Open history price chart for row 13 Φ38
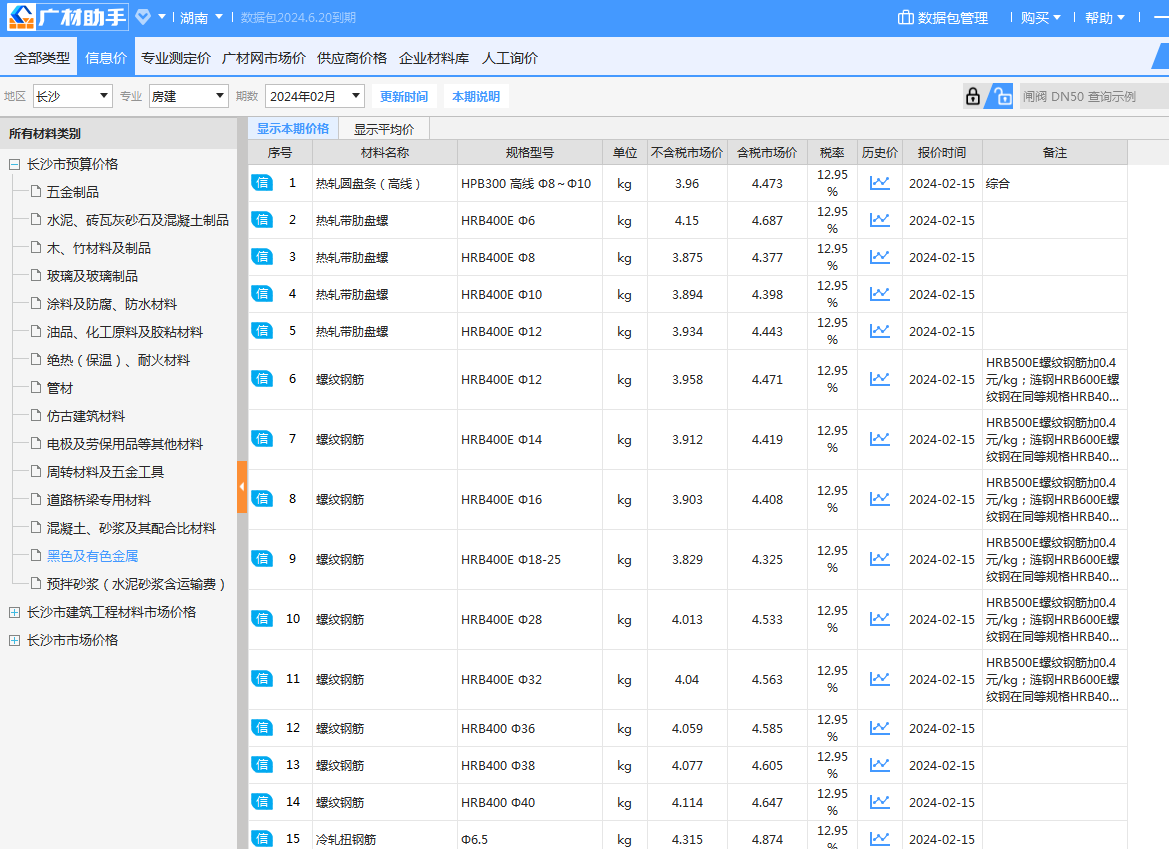This screenshot has width=1169, height=849. coord(880,765)
